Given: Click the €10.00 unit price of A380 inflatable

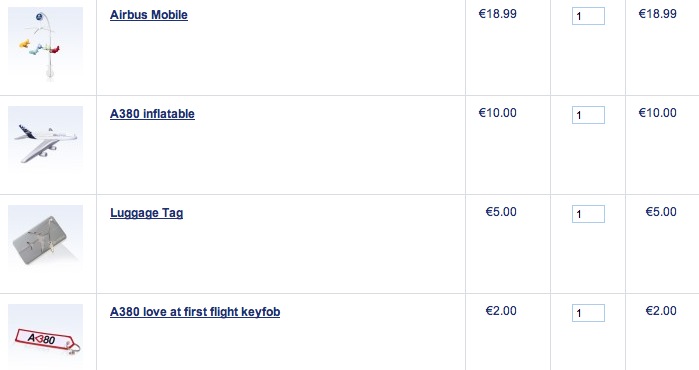Looking at the screenshot, I should [498, 113].
